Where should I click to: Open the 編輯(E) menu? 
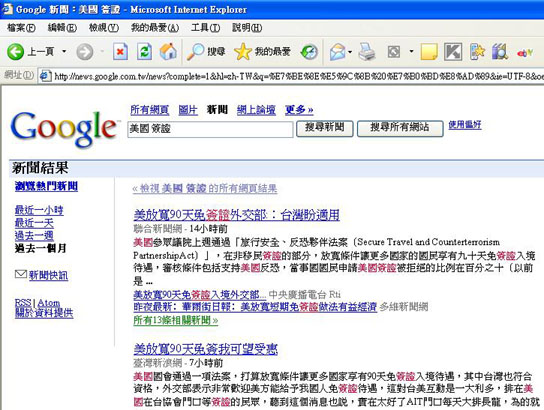pos(62,28)
